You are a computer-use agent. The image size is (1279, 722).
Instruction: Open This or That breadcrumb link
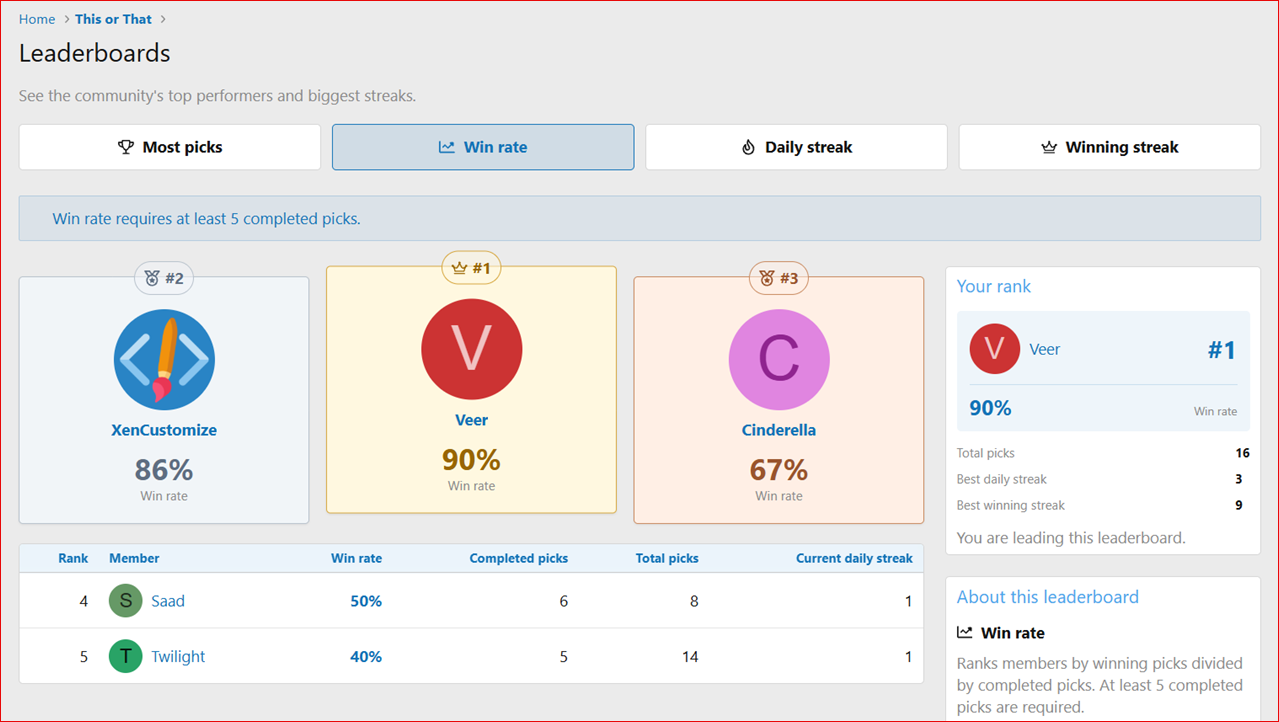coord(113,19)
